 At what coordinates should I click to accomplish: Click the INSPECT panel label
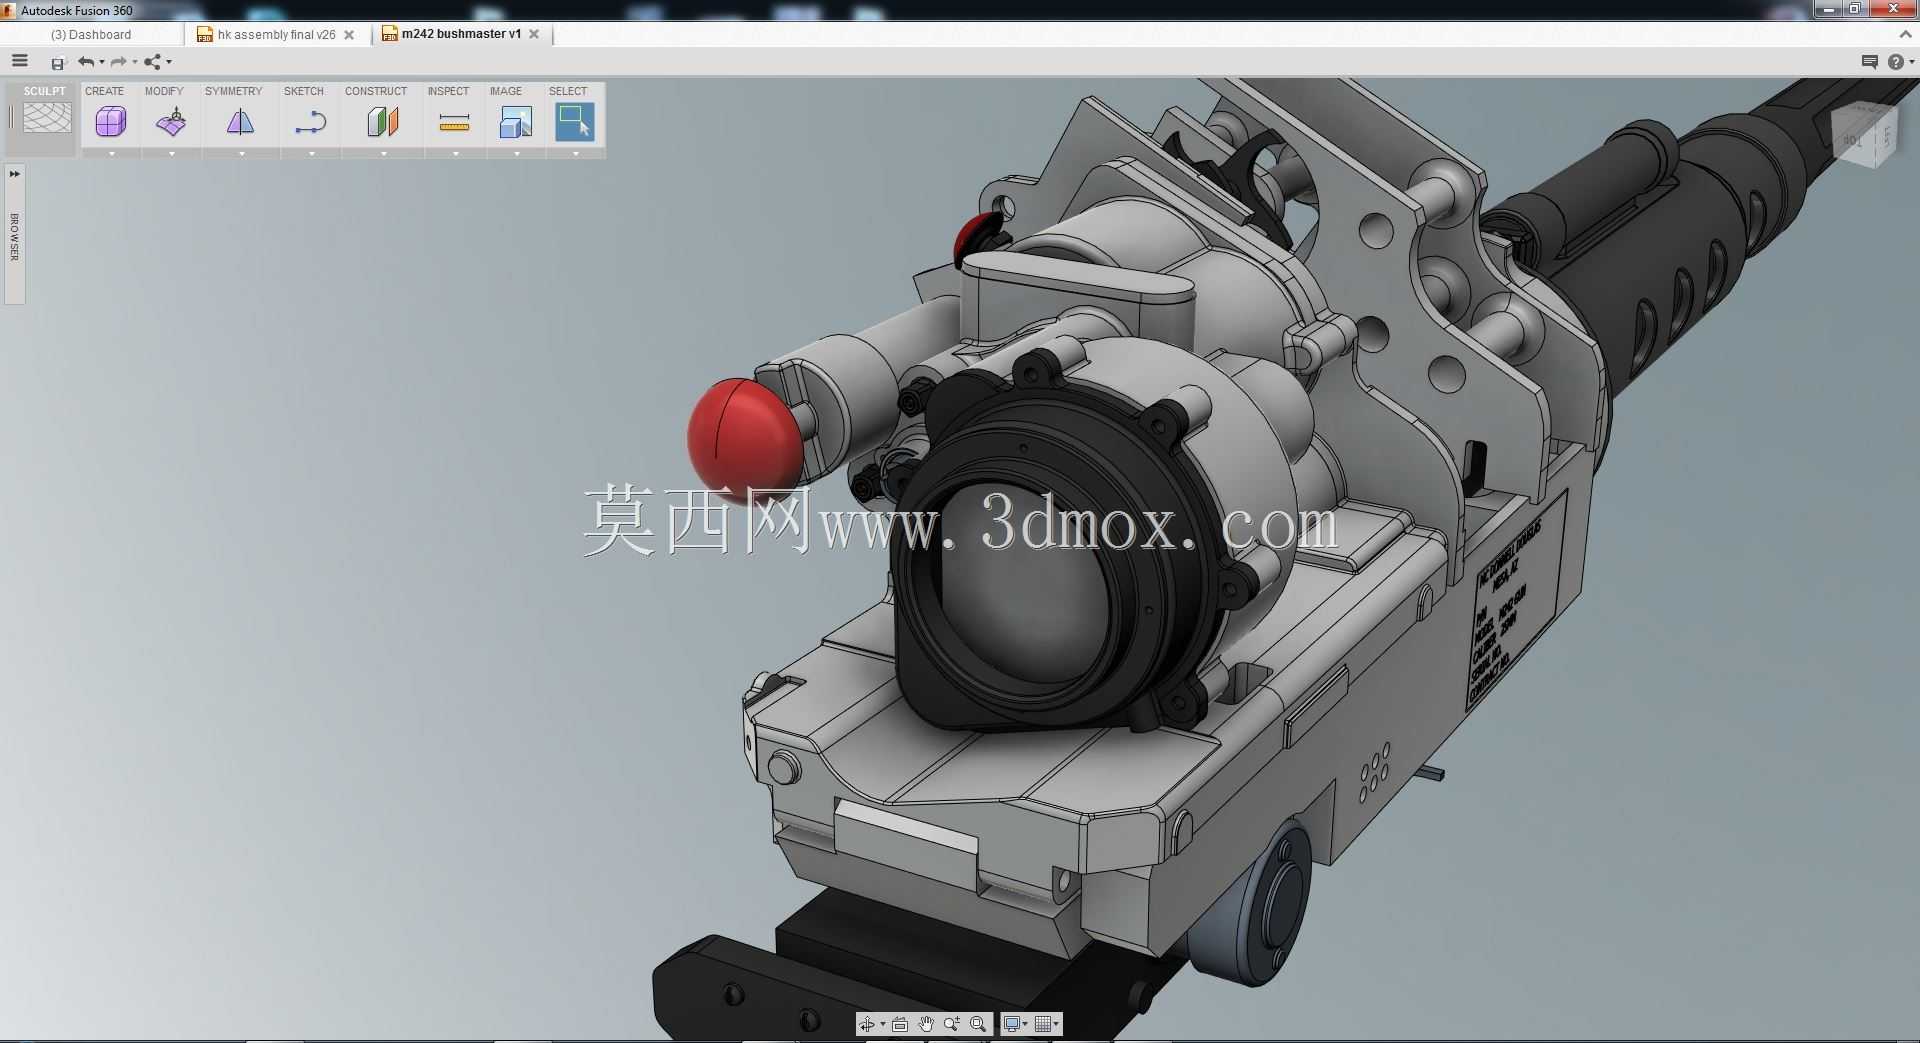448,91
